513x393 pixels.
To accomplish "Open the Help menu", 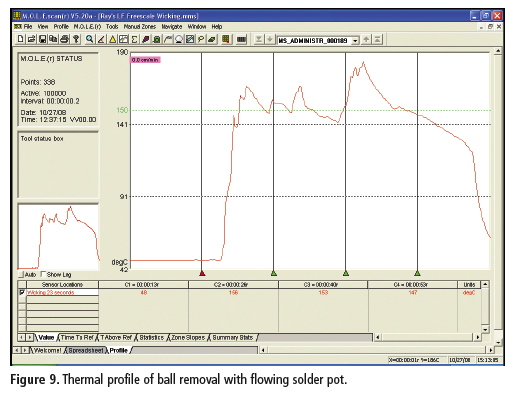I will [x=217, y=26].
